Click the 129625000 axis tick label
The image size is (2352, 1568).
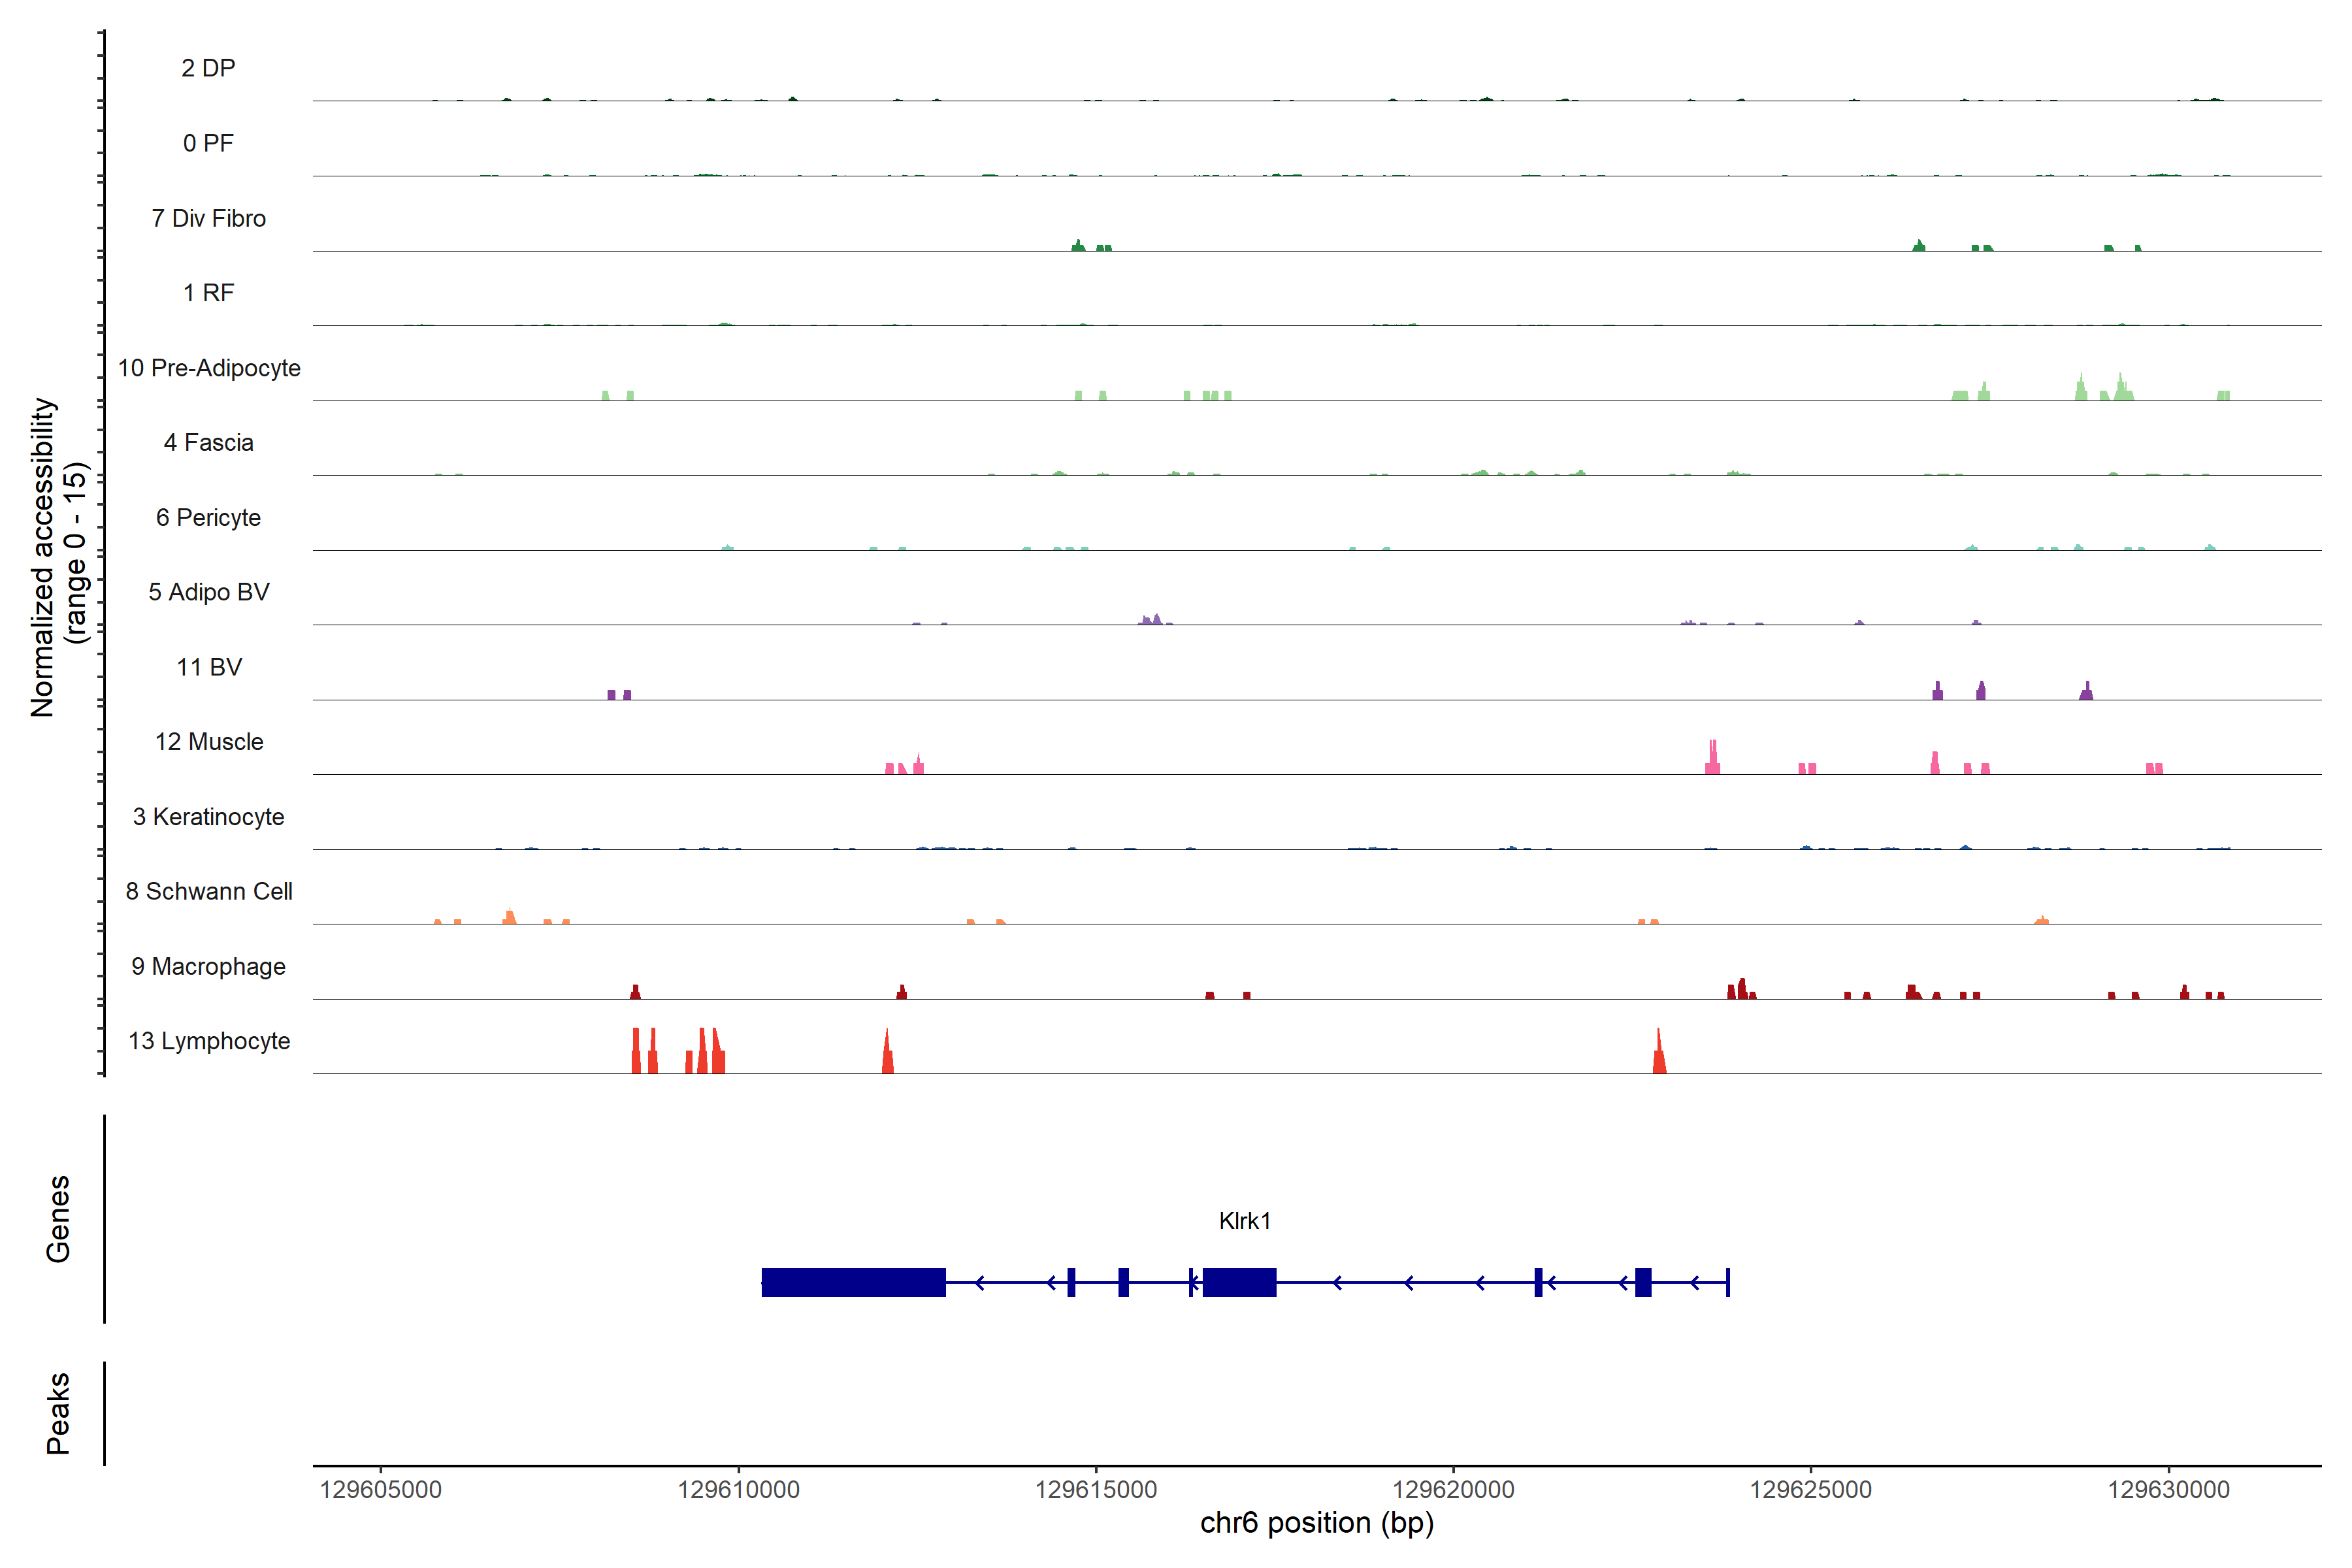pos(1811,1490)
